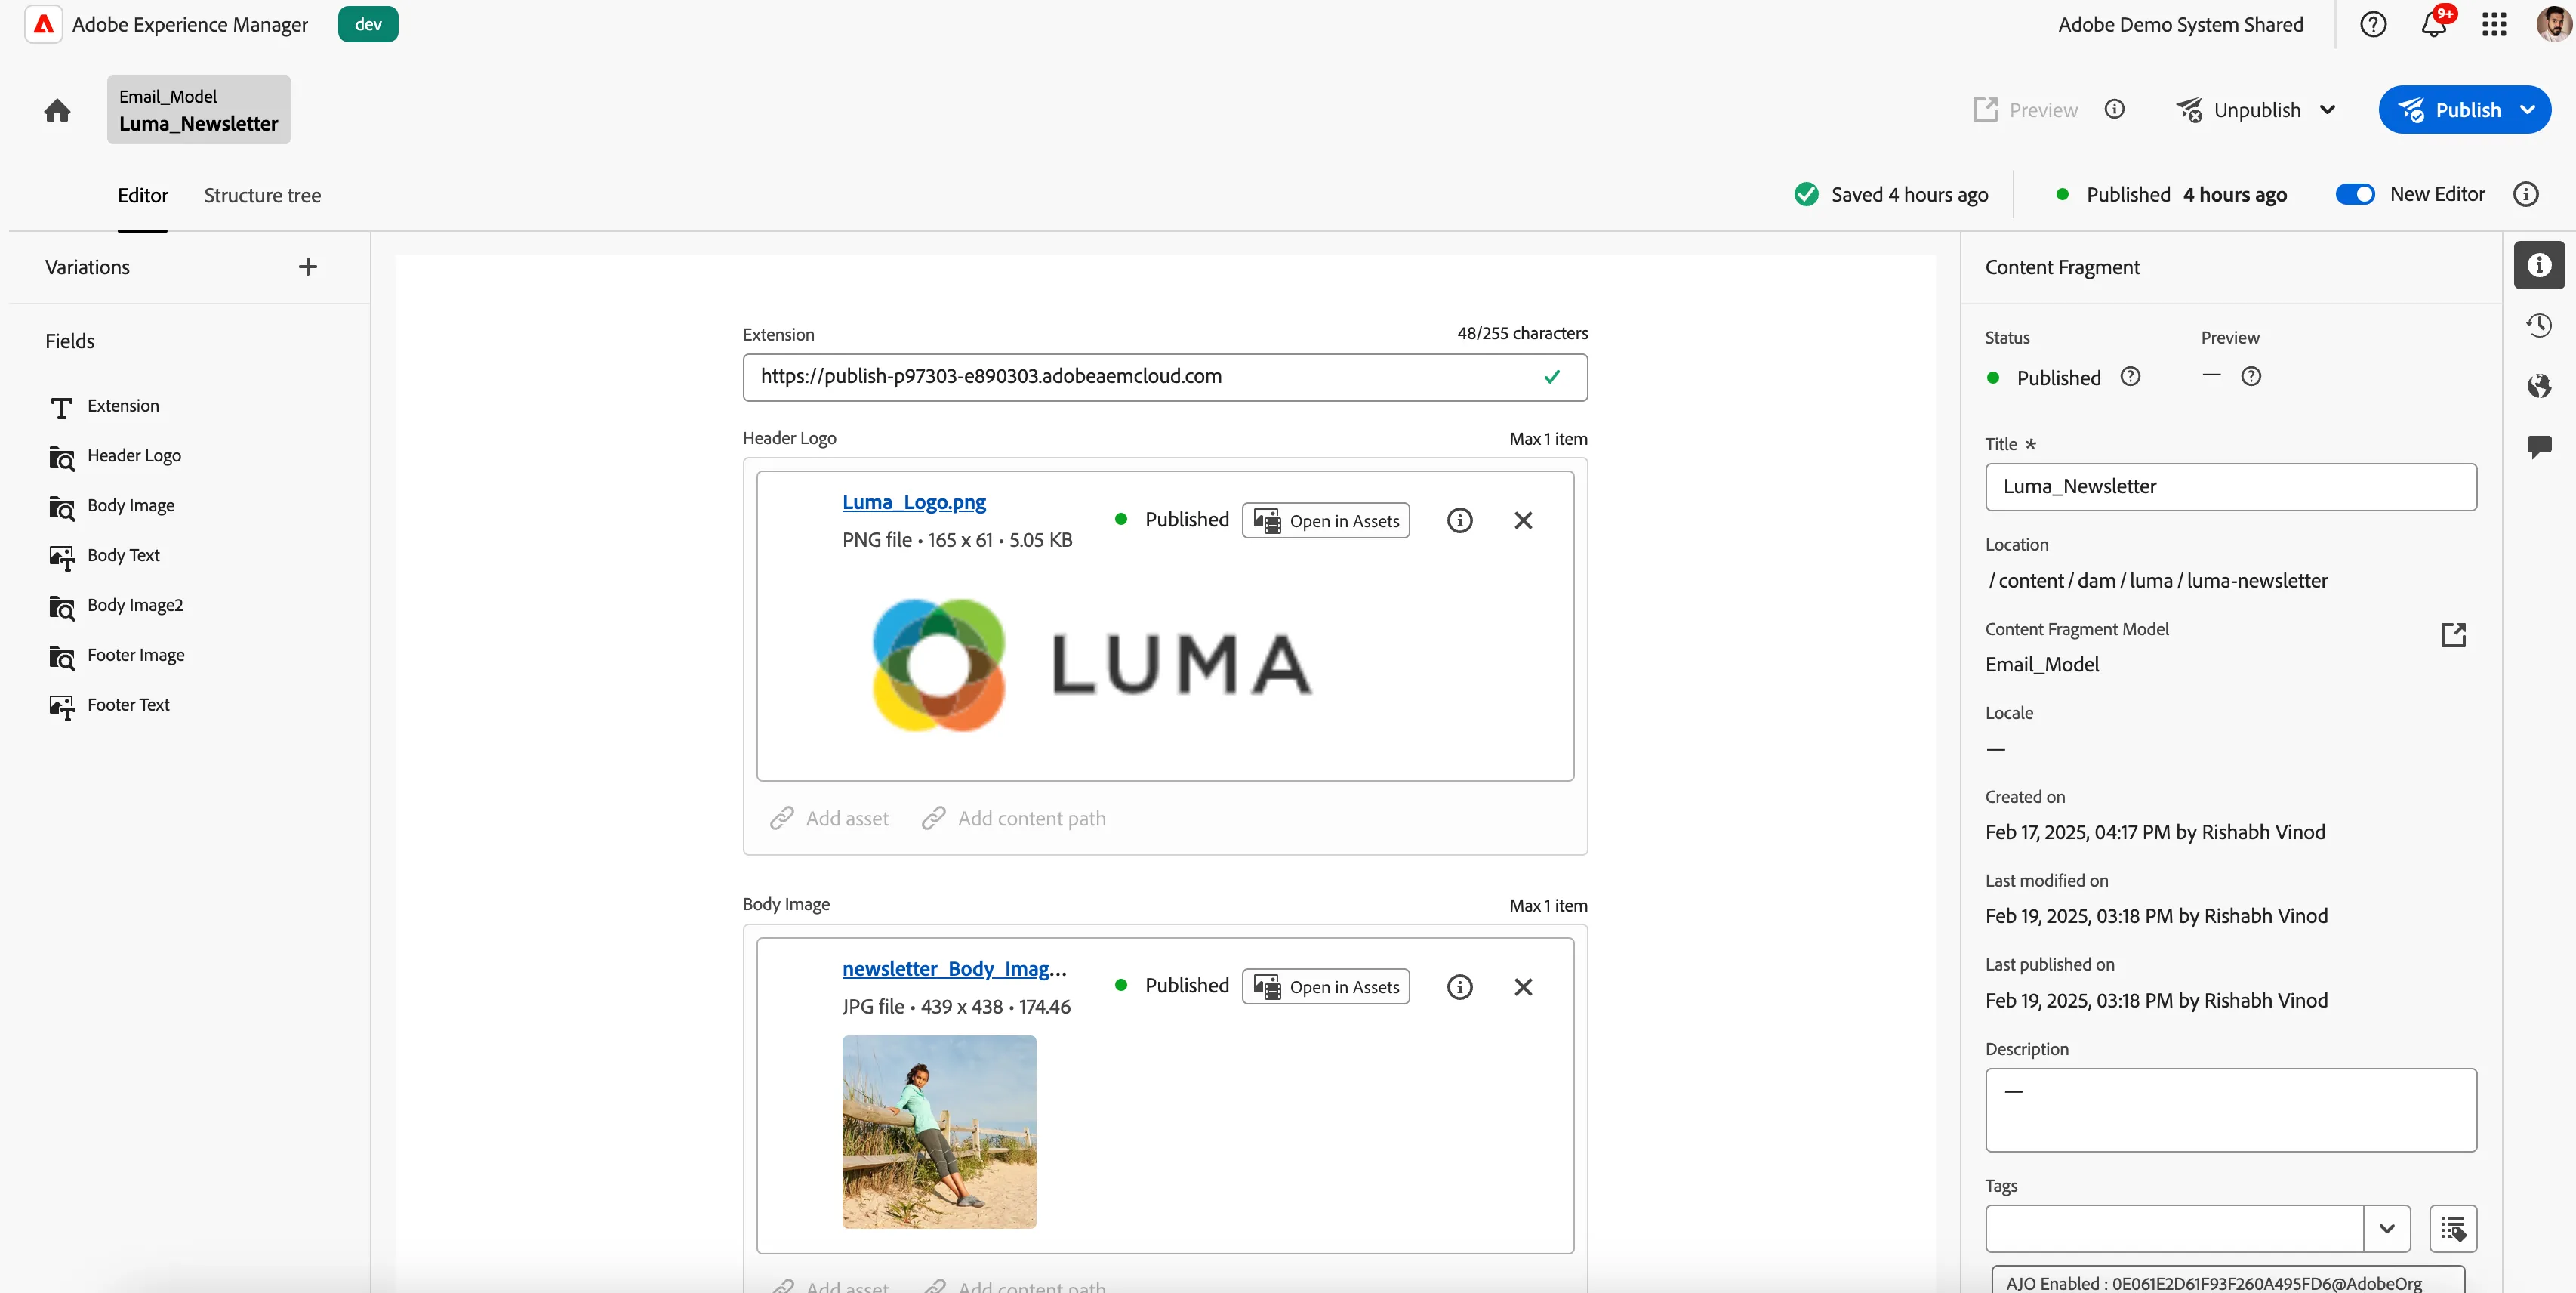Open help question mark icon in header
The height and width of the screenshot is (1293, 2576).
2373,24
